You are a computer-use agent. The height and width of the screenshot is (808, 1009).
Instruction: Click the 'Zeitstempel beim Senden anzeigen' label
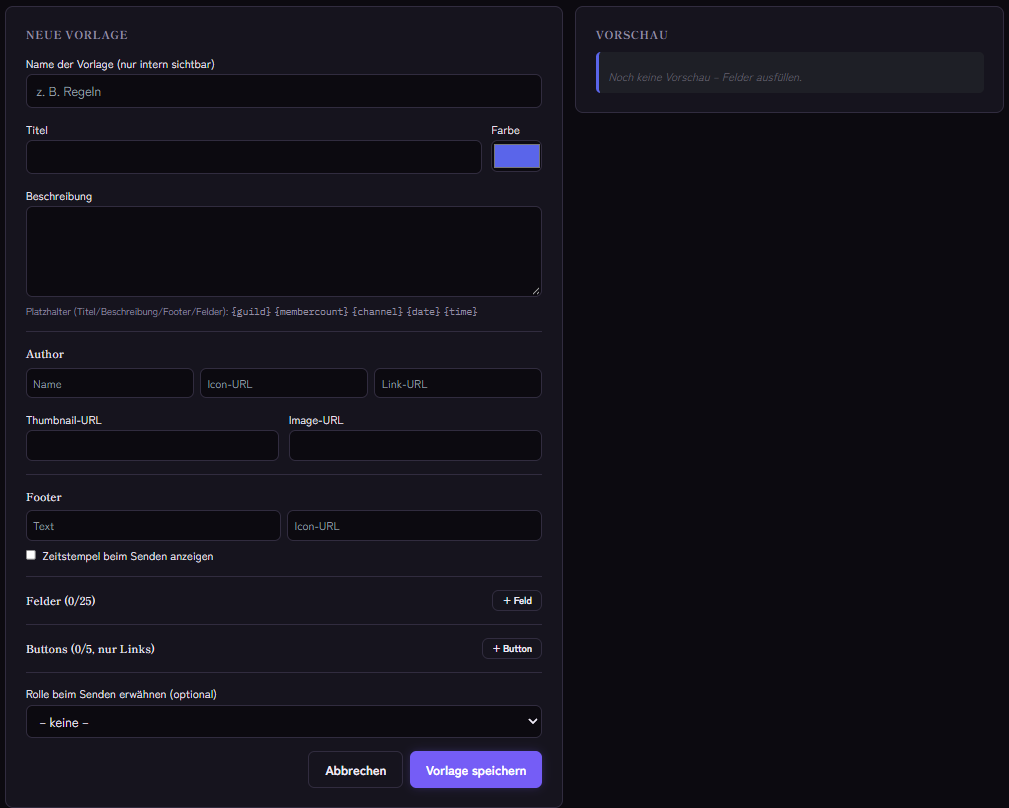pyautogui.click(x=127, y=556)
